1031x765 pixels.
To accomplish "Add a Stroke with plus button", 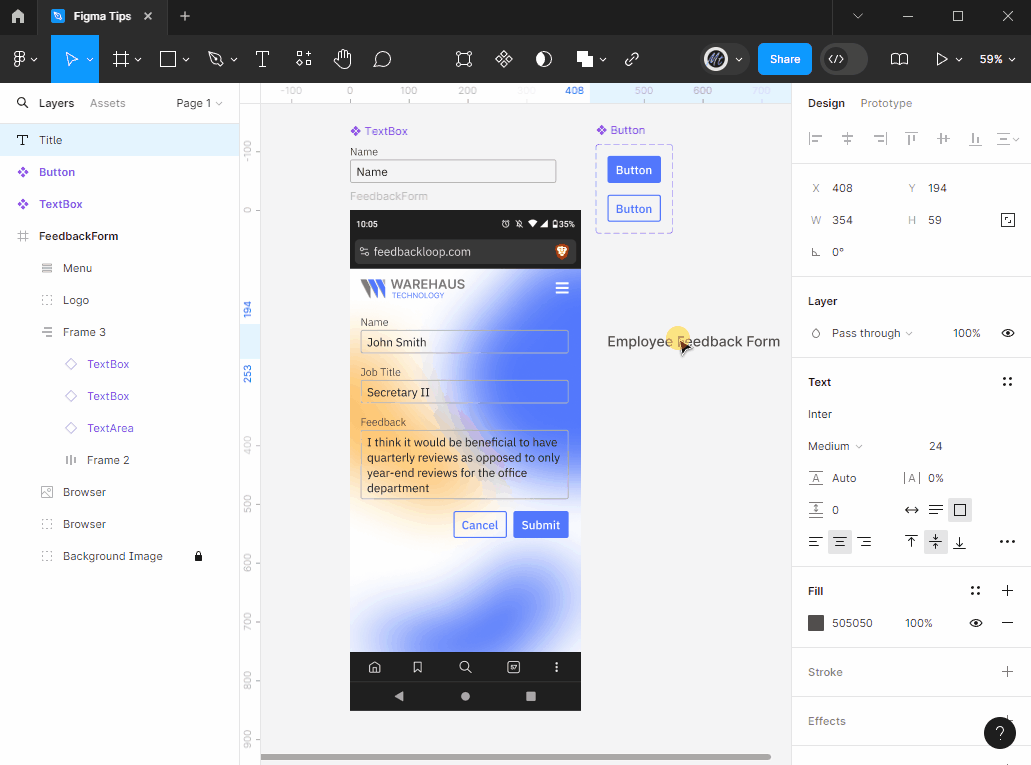I will click(x=1007, y=672).
